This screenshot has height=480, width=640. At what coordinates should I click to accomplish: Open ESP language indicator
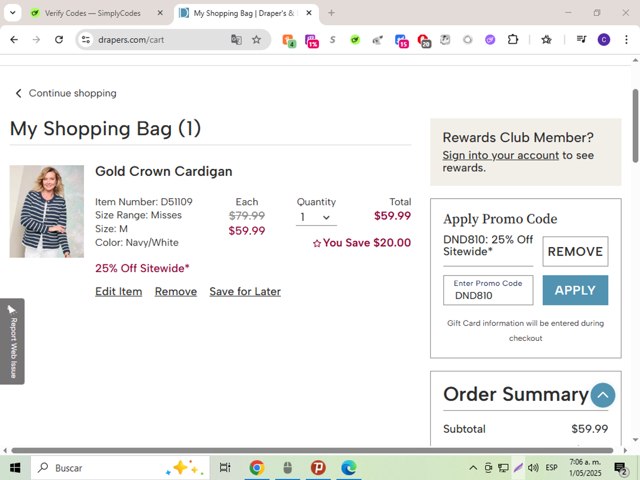point(551,468)
